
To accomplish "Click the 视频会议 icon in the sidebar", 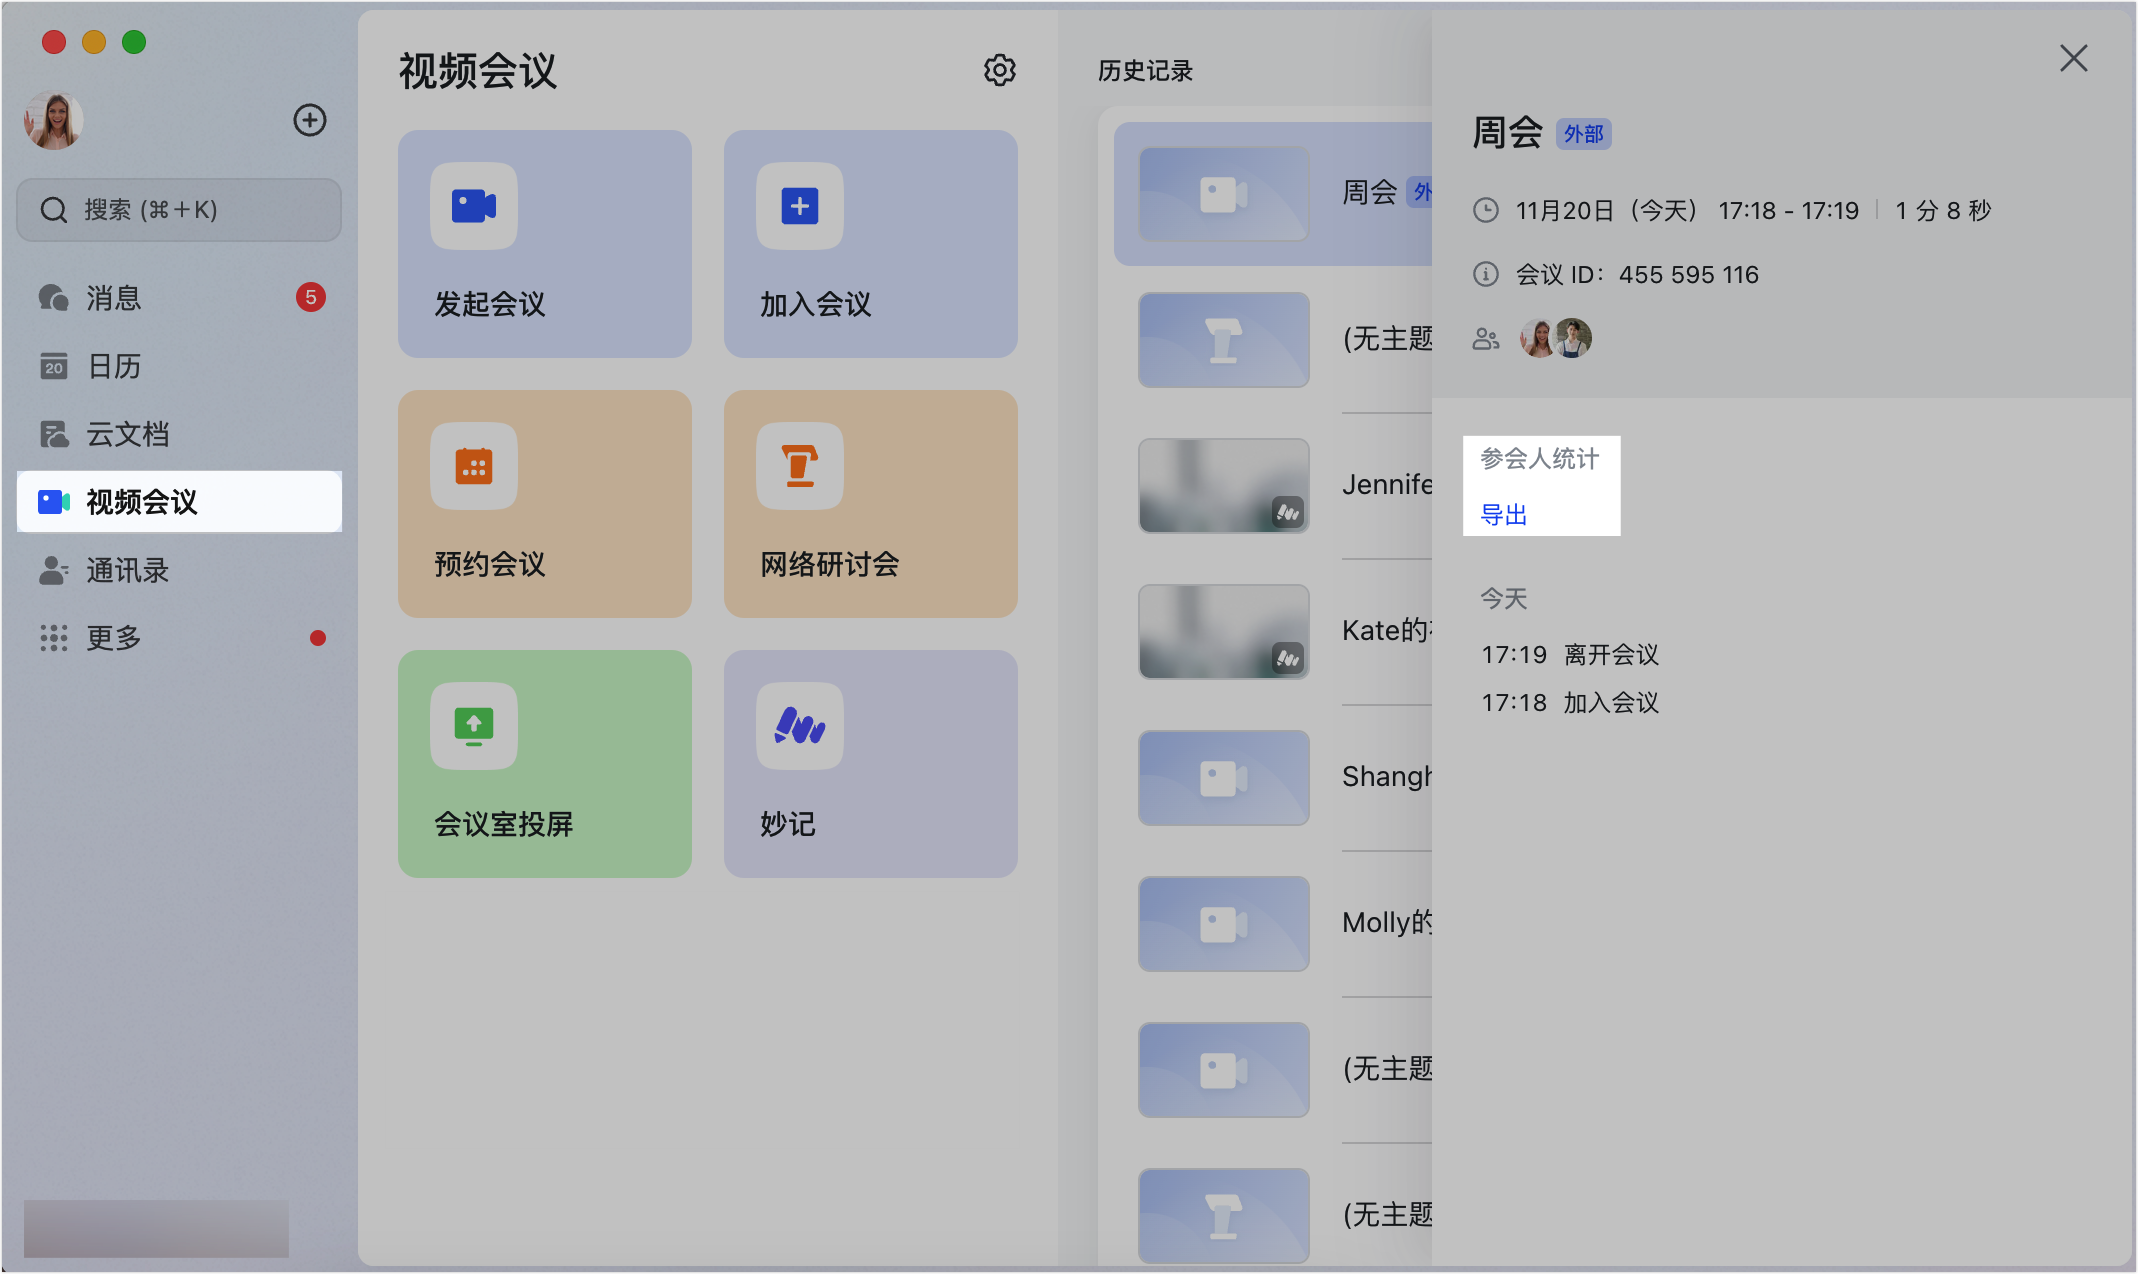I will pos(54,502).
